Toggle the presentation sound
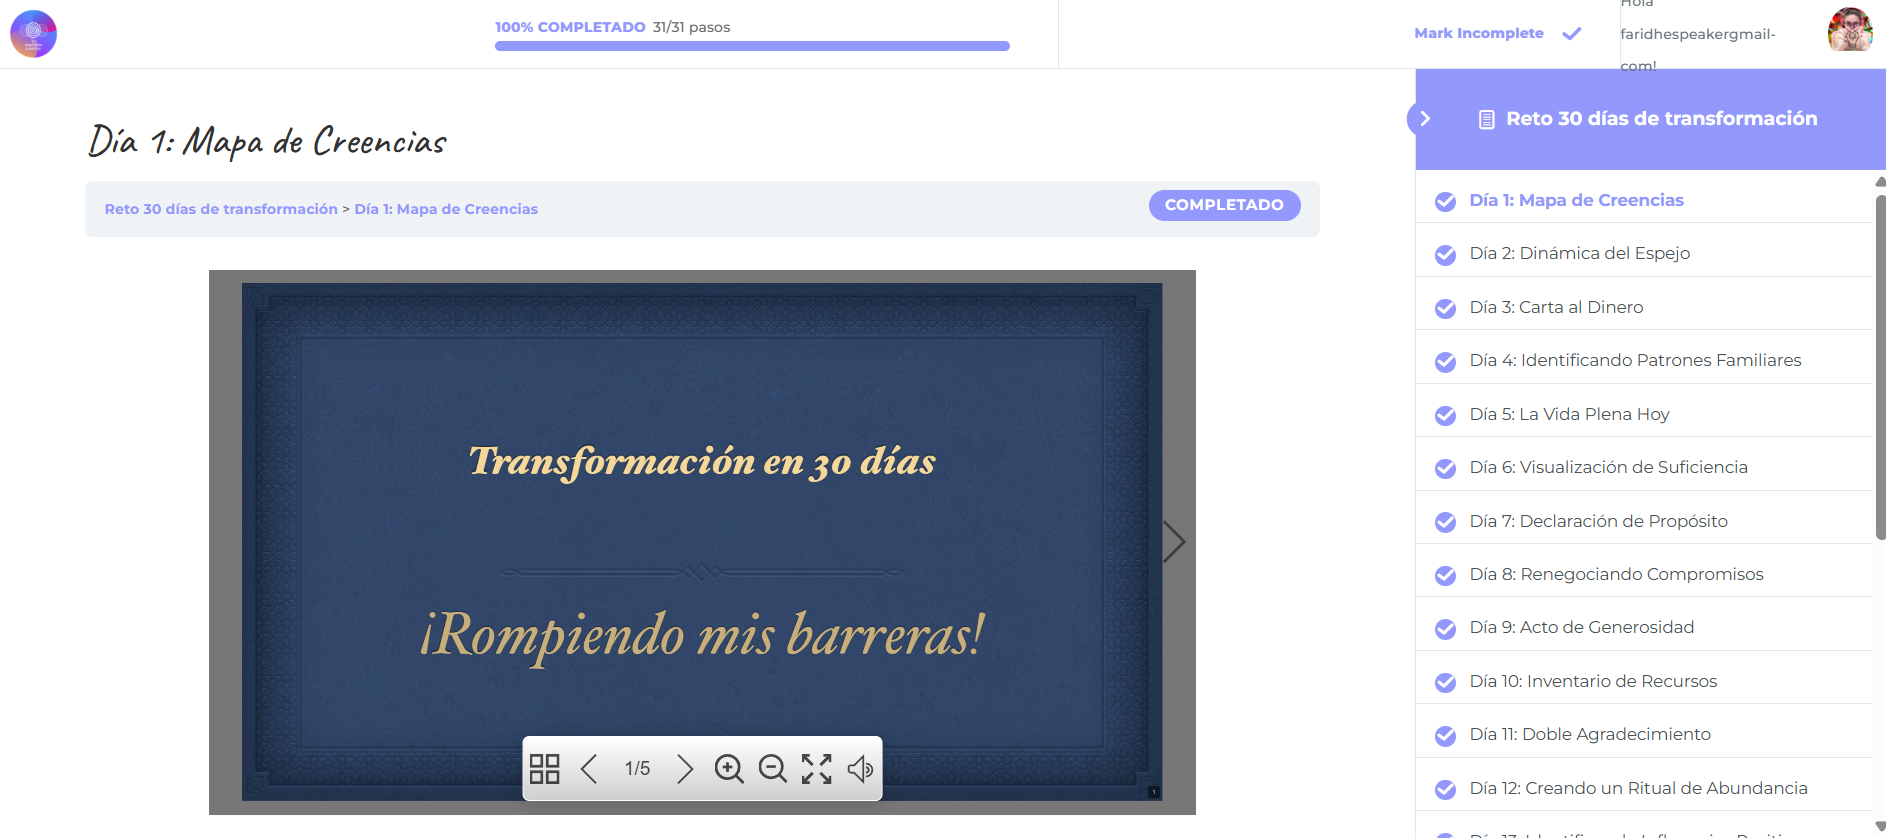The height and width of the screenshot is (839, 1886). (860, 769)
